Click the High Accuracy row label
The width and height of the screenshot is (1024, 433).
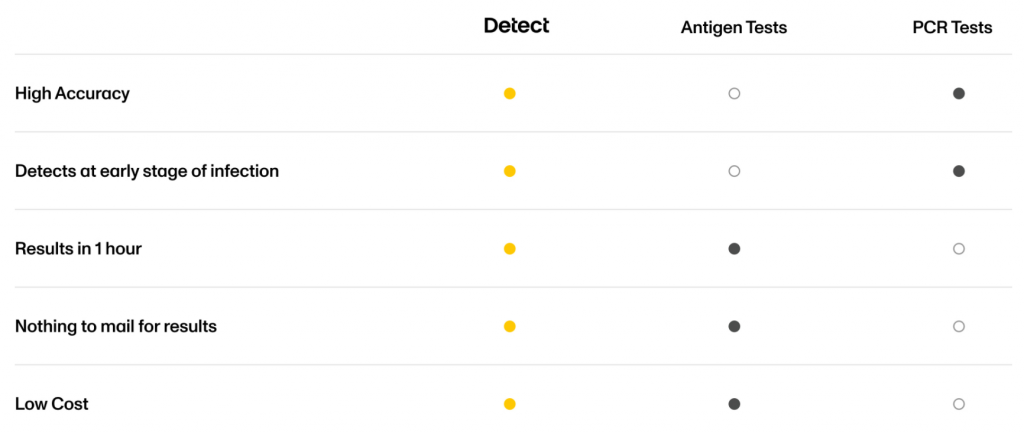[x=72, y=94]
